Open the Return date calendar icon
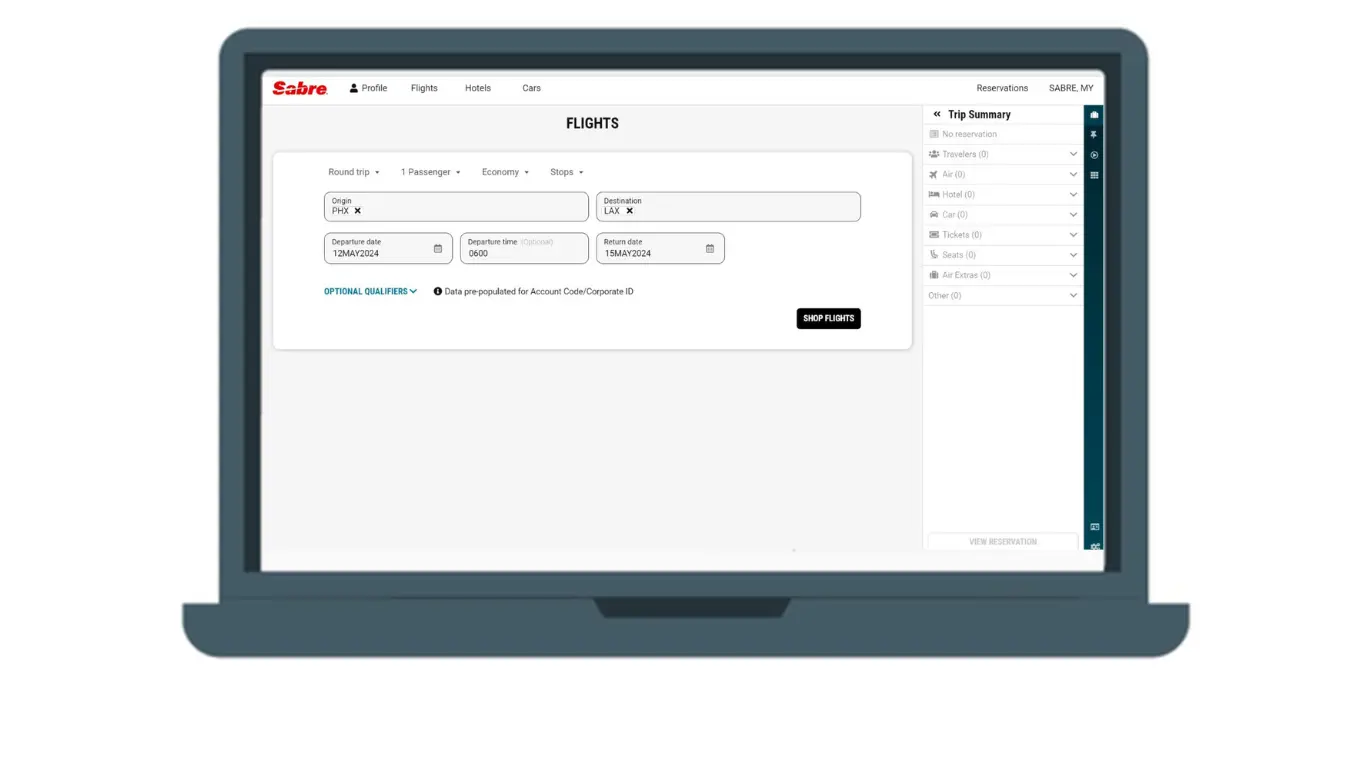The height and width of the screenshot is (768, 1366). 710,248
